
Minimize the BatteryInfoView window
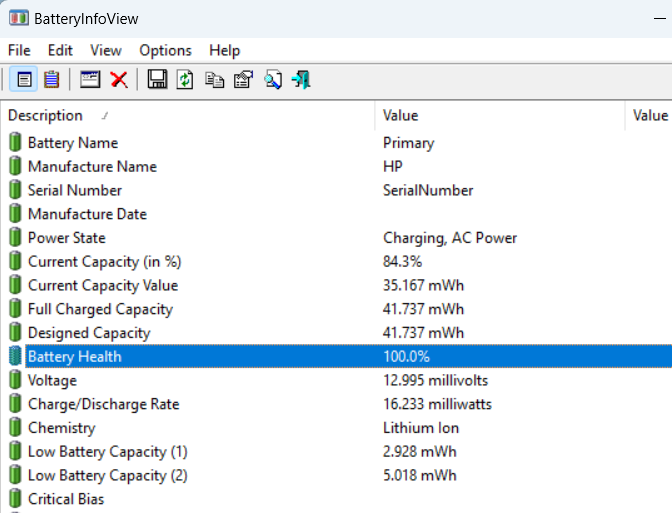pos(660,18)
